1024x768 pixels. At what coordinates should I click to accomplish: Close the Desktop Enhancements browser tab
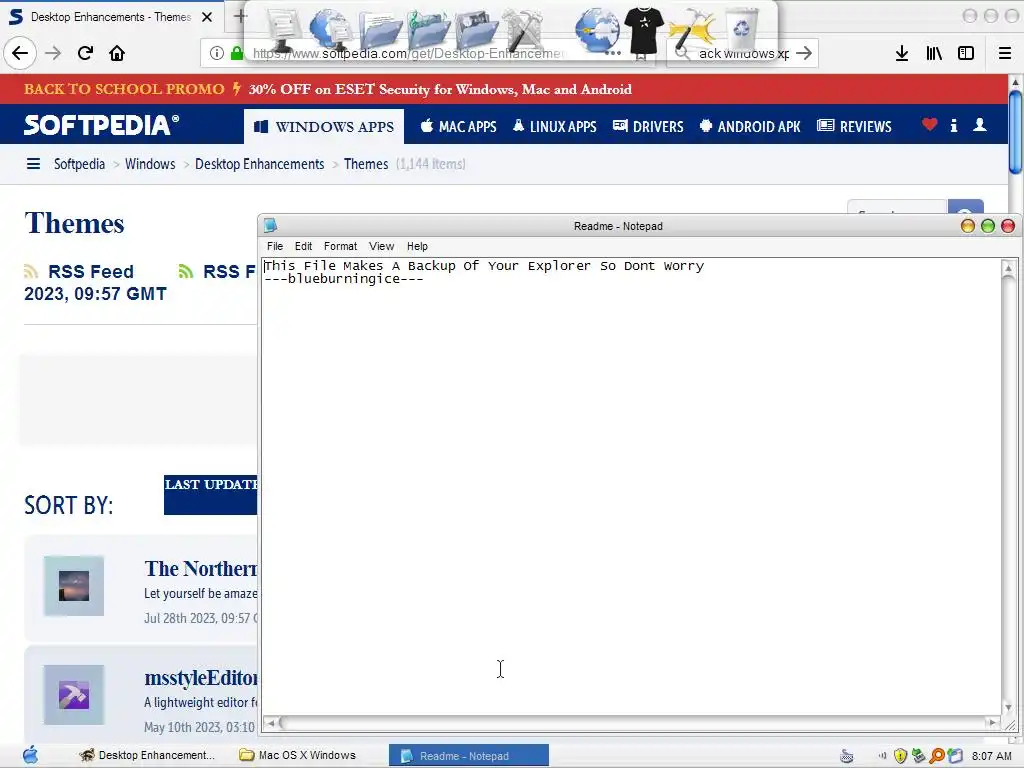click(207, 17)
